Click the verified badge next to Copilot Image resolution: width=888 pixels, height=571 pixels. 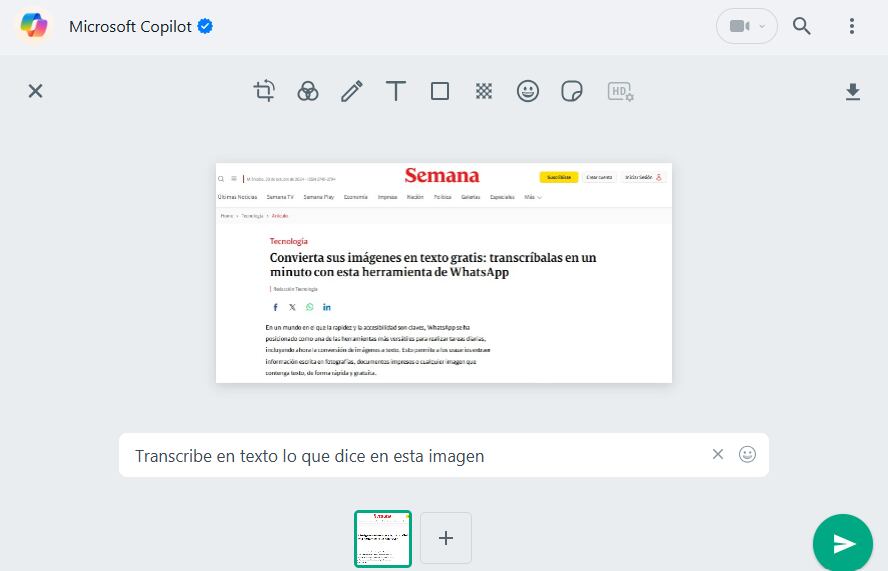(x=205, y=26)
